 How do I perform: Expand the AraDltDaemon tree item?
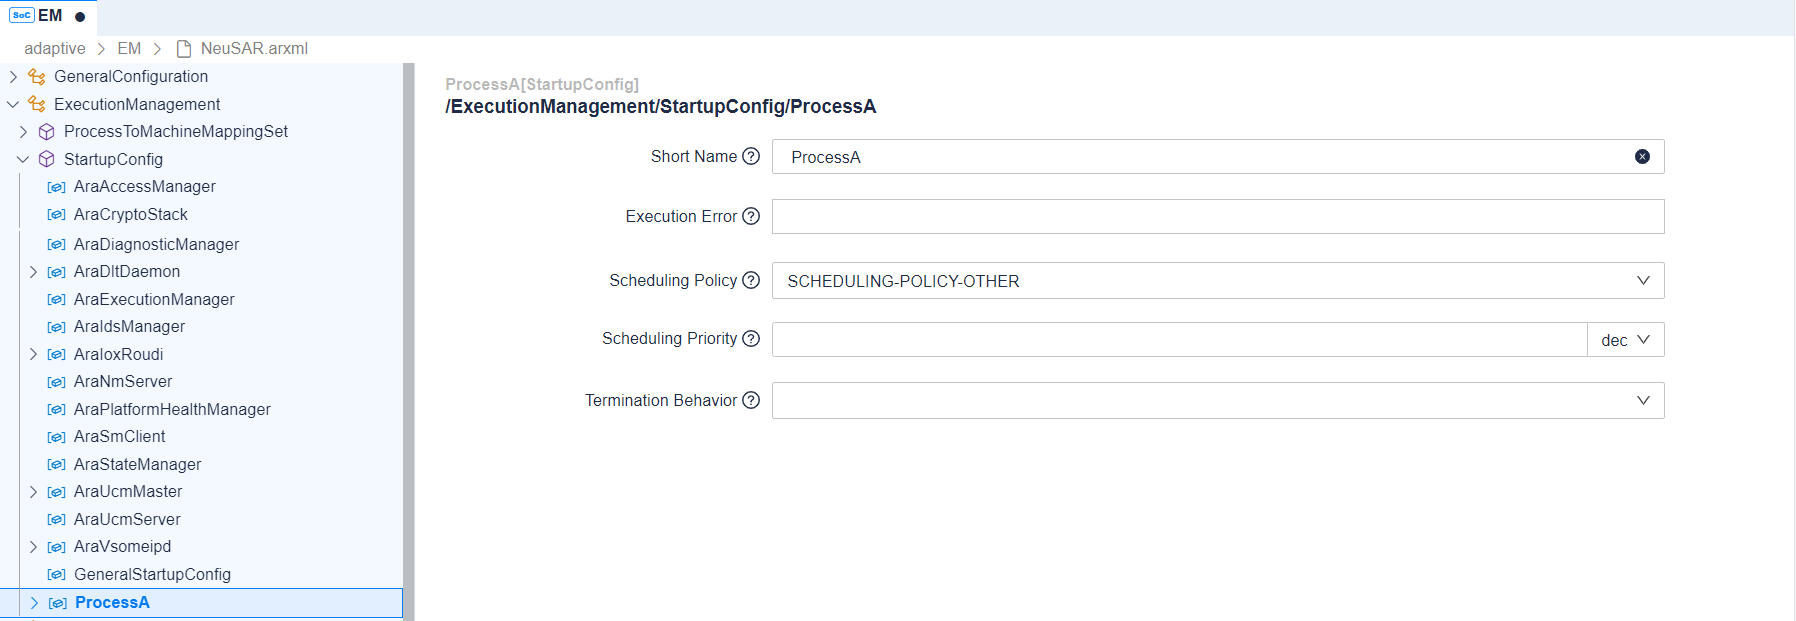point(33,271)
